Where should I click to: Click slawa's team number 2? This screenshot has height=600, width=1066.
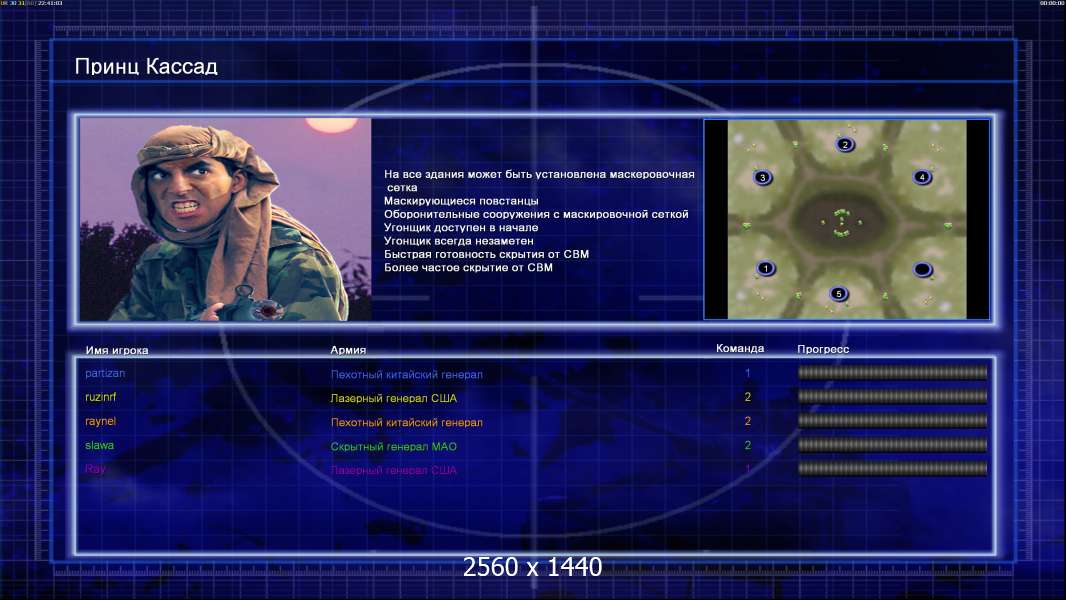coord(748,446)
